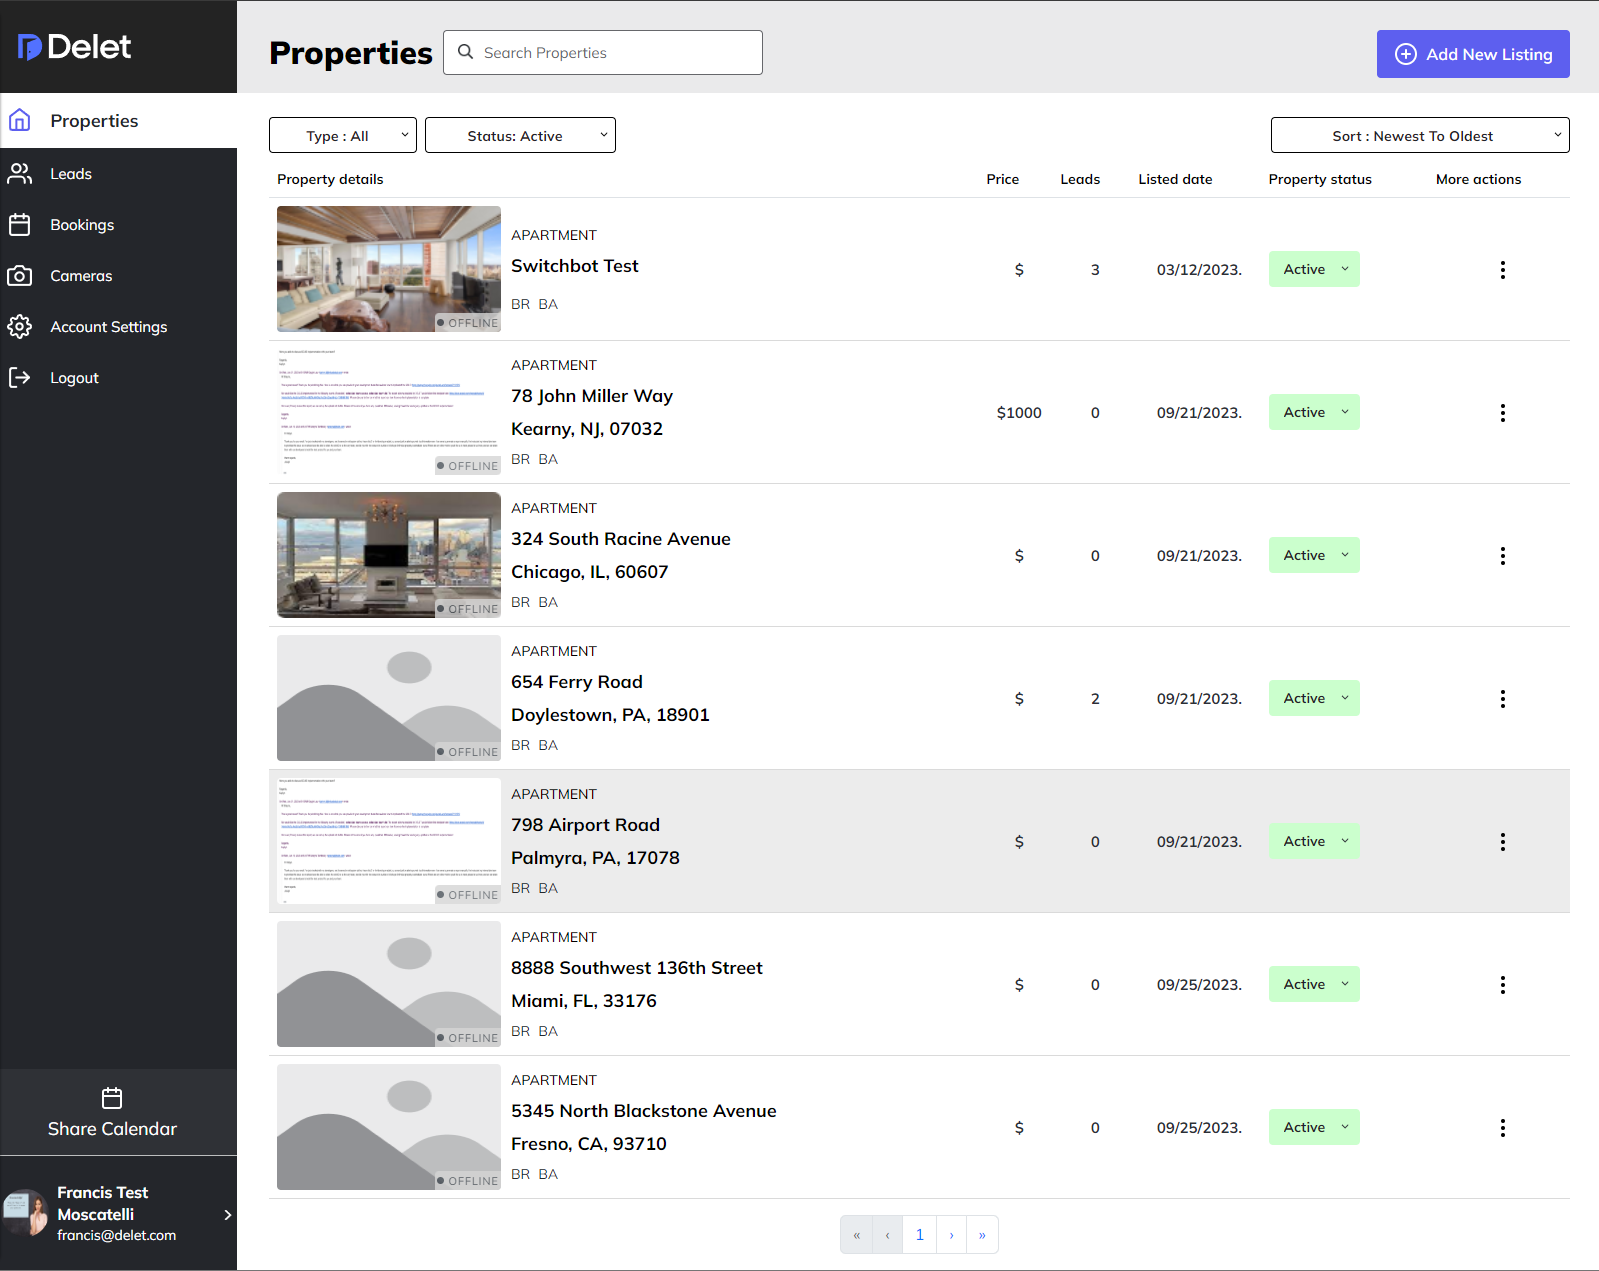Screen dimensions: 1599x1271
Task: Expand Francis Test Moscatelli profile arrow
Action: click(x=228, y=1214)
